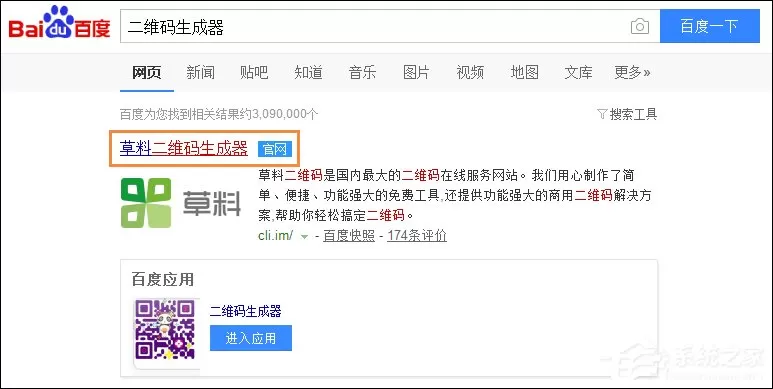Click the 官网 badge
This screenshot has width=773, height=389.
[x=275, y=149]
